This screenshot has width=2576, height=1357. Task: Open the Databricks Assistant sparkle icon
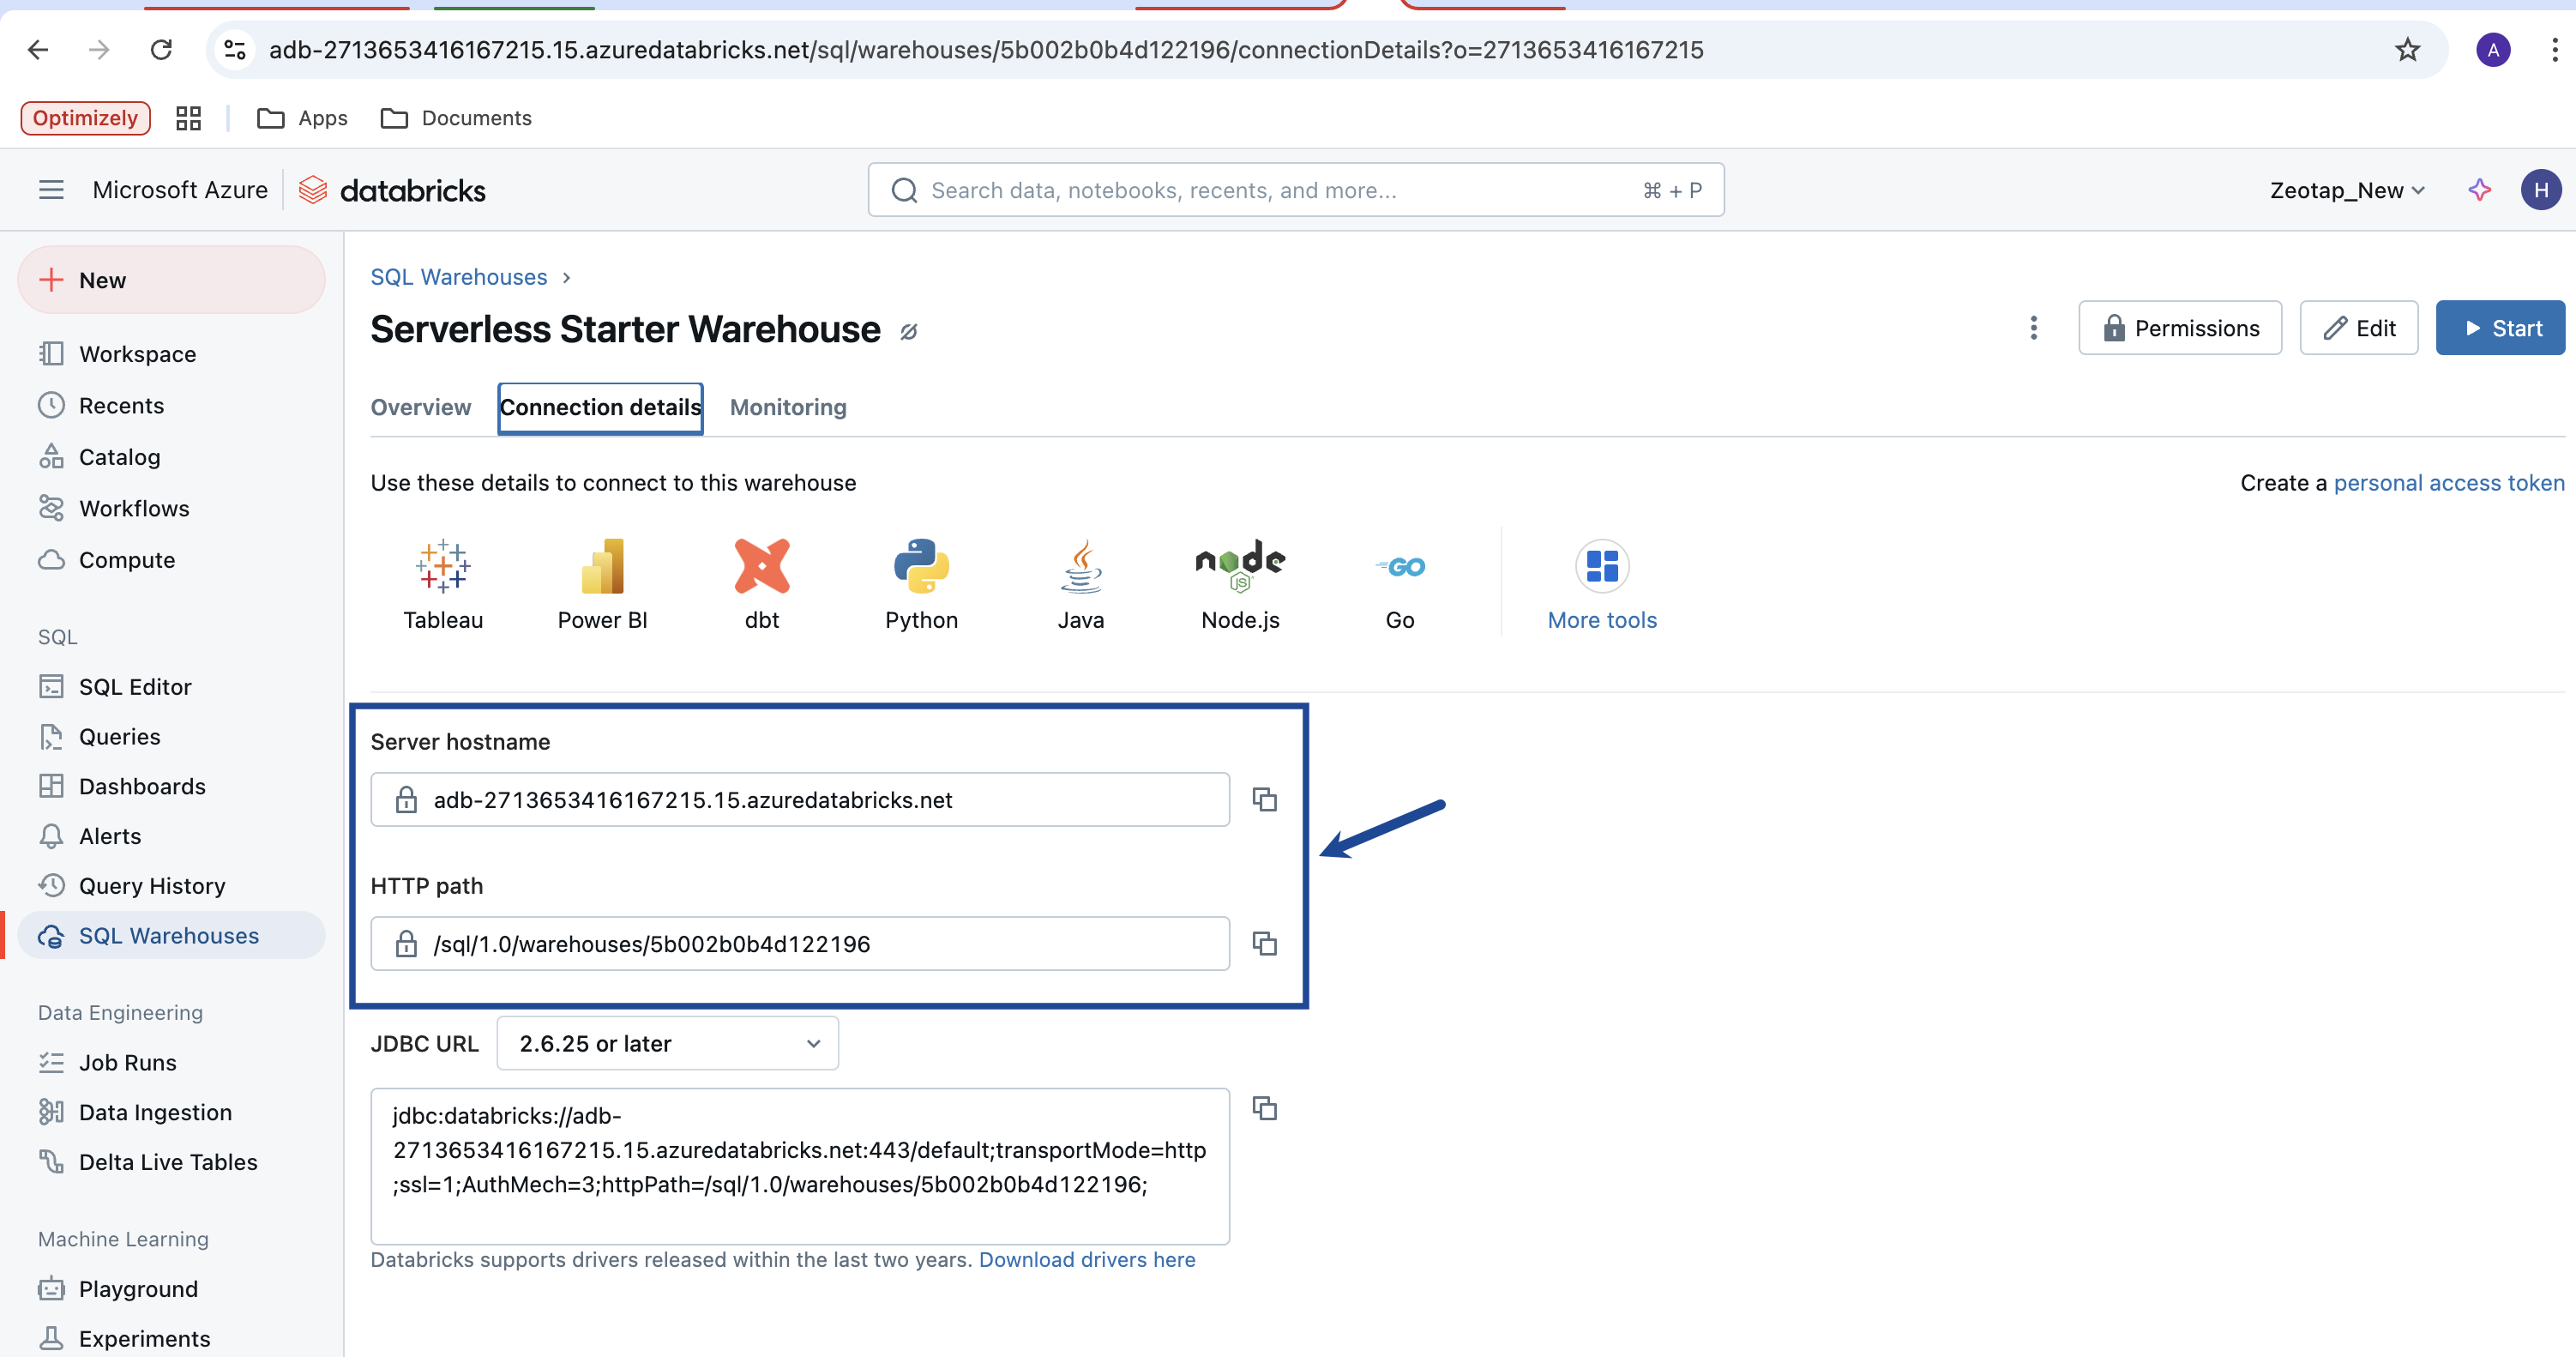[x=2479, y=190]
